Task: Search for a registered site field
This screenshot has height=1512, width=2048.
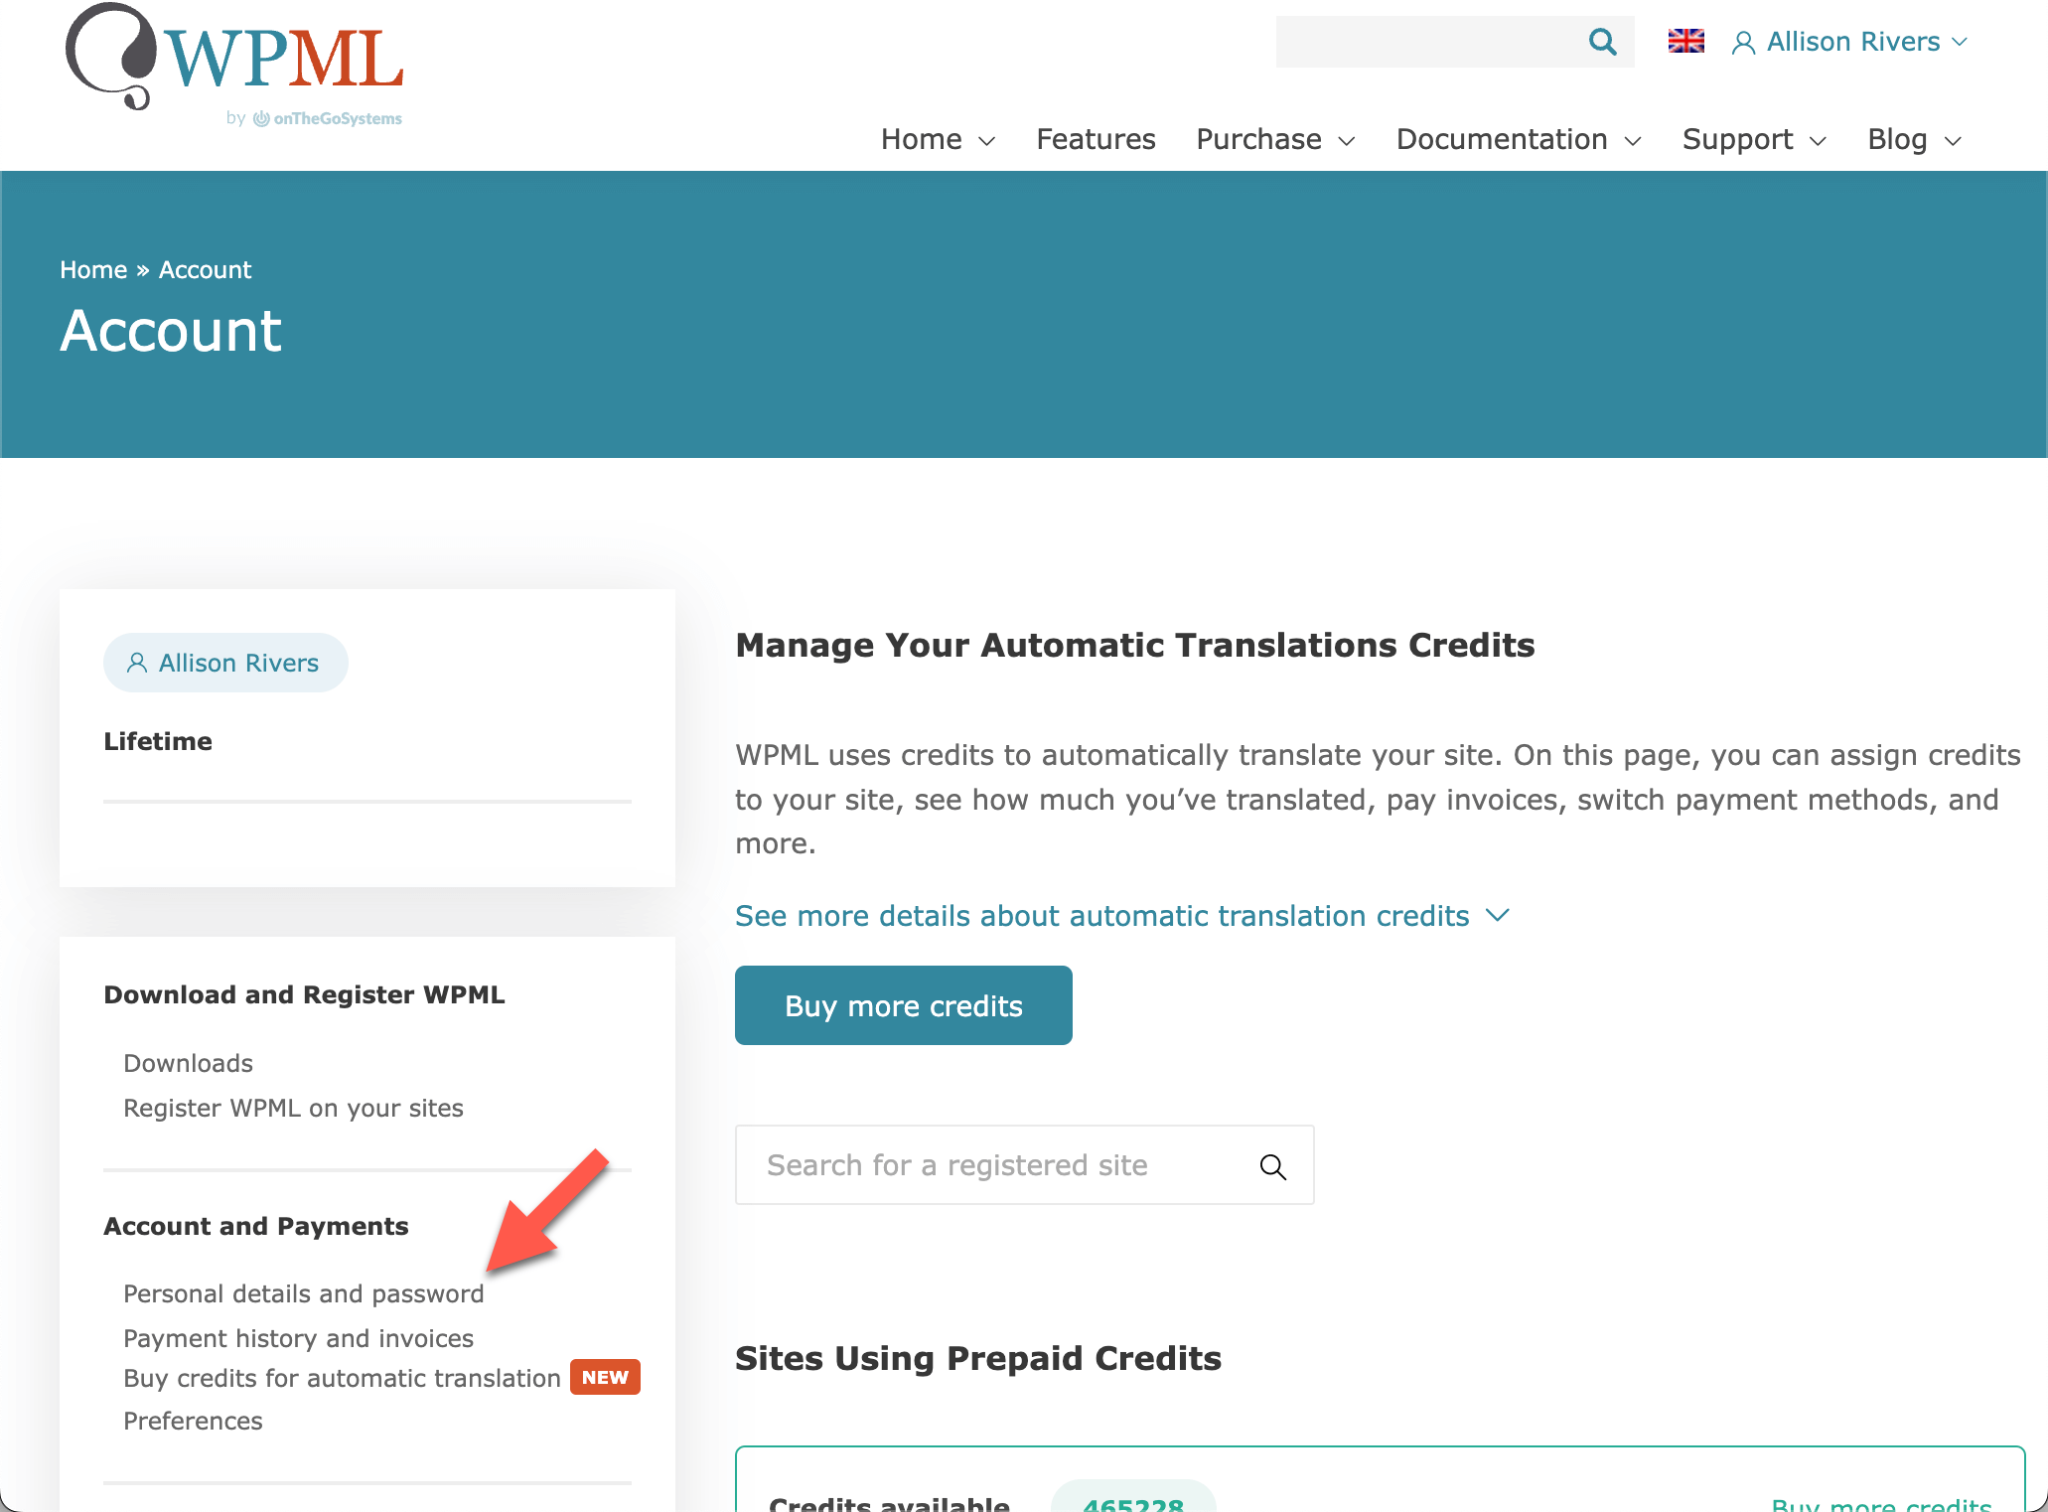Action: pyautogui.click(x=1026, y=1165)
